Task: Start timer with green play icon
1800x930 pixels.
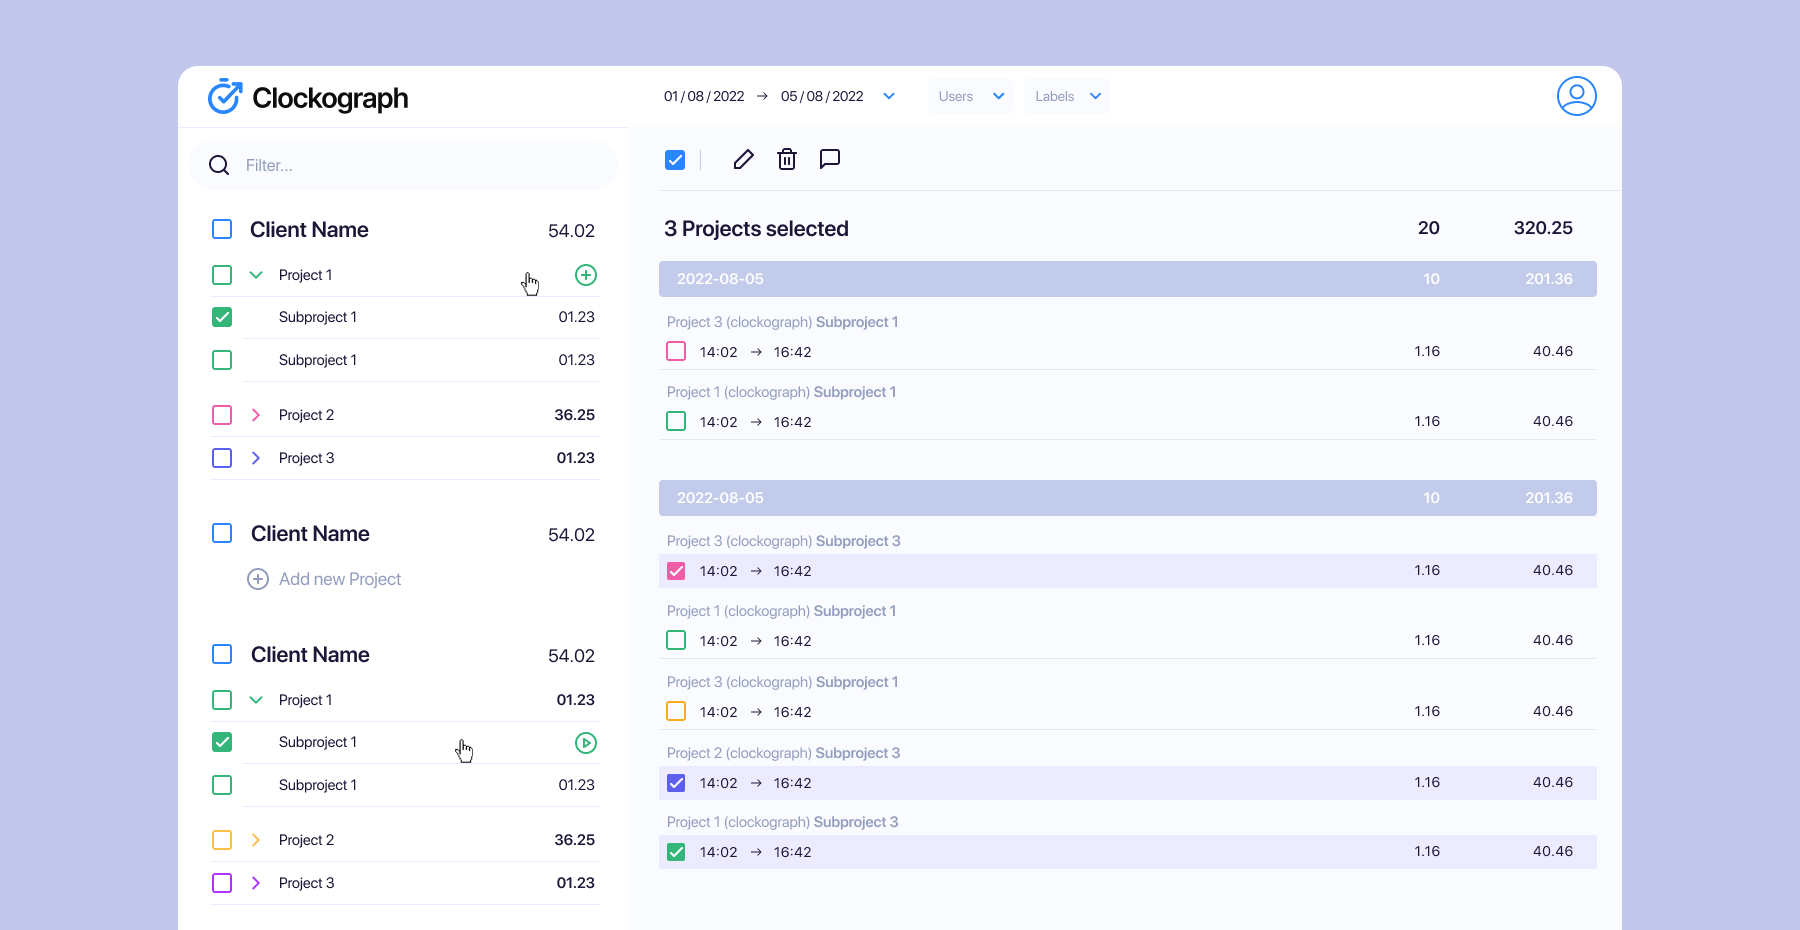Action: tap(586, 743)
